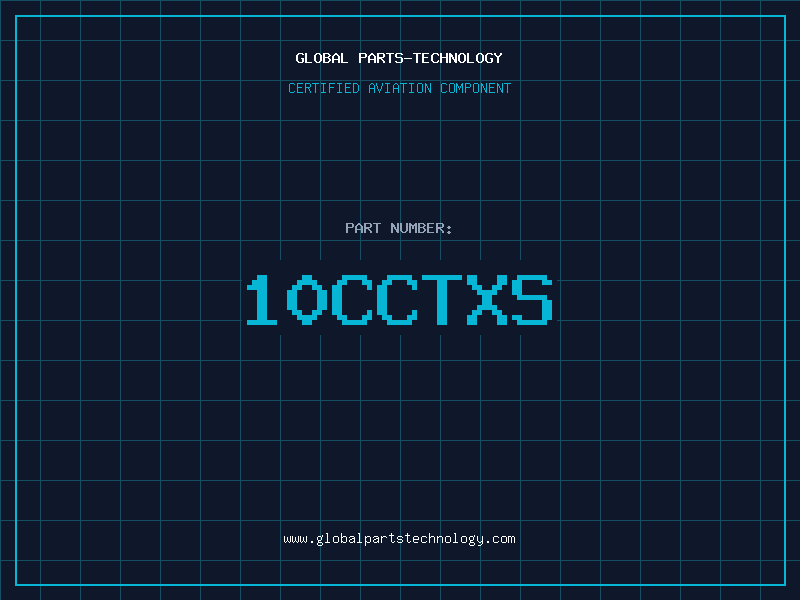Click the 'GLOBAL PARTS-TECHNOLOGY' heading
Screen dimensions: 800x600
399,58
